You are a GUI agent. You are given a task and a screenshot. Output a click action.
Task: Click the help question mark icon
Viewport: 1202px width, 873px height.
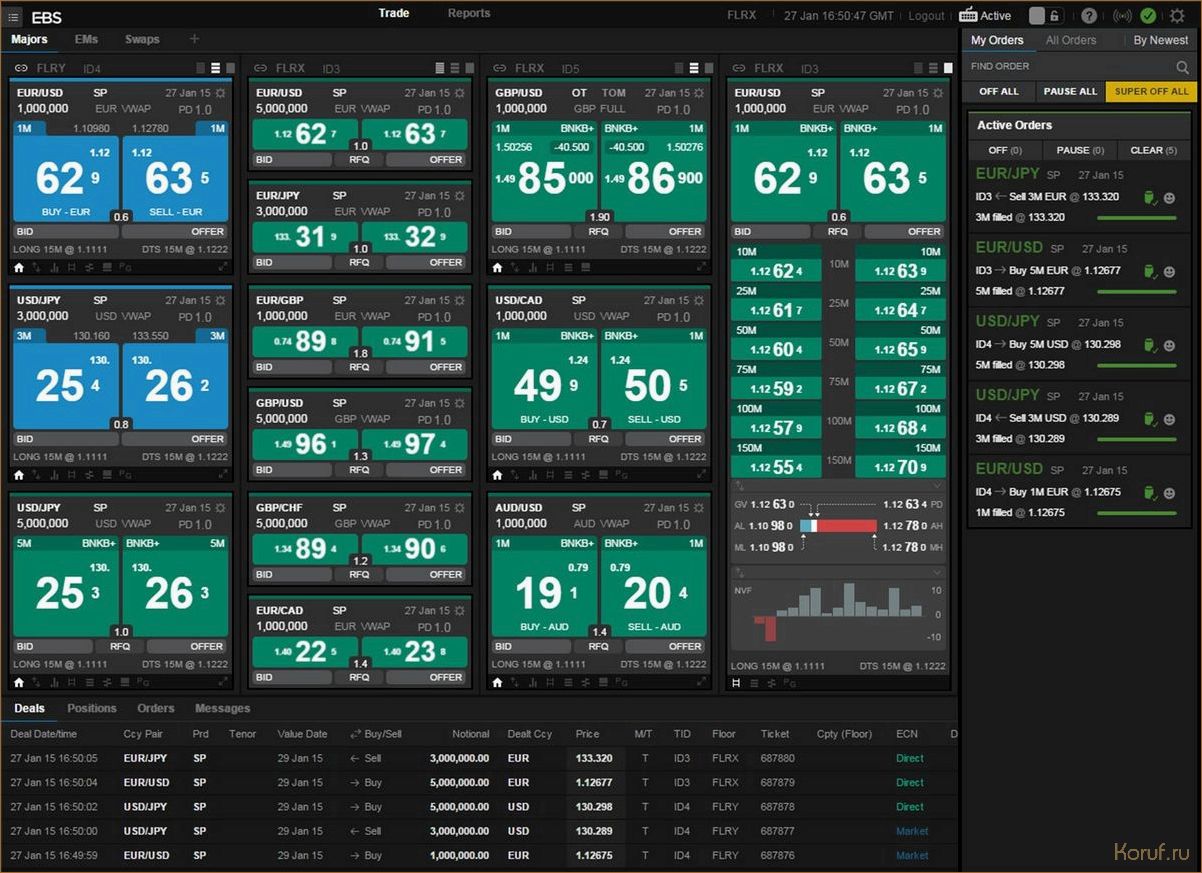(1089, 16)
